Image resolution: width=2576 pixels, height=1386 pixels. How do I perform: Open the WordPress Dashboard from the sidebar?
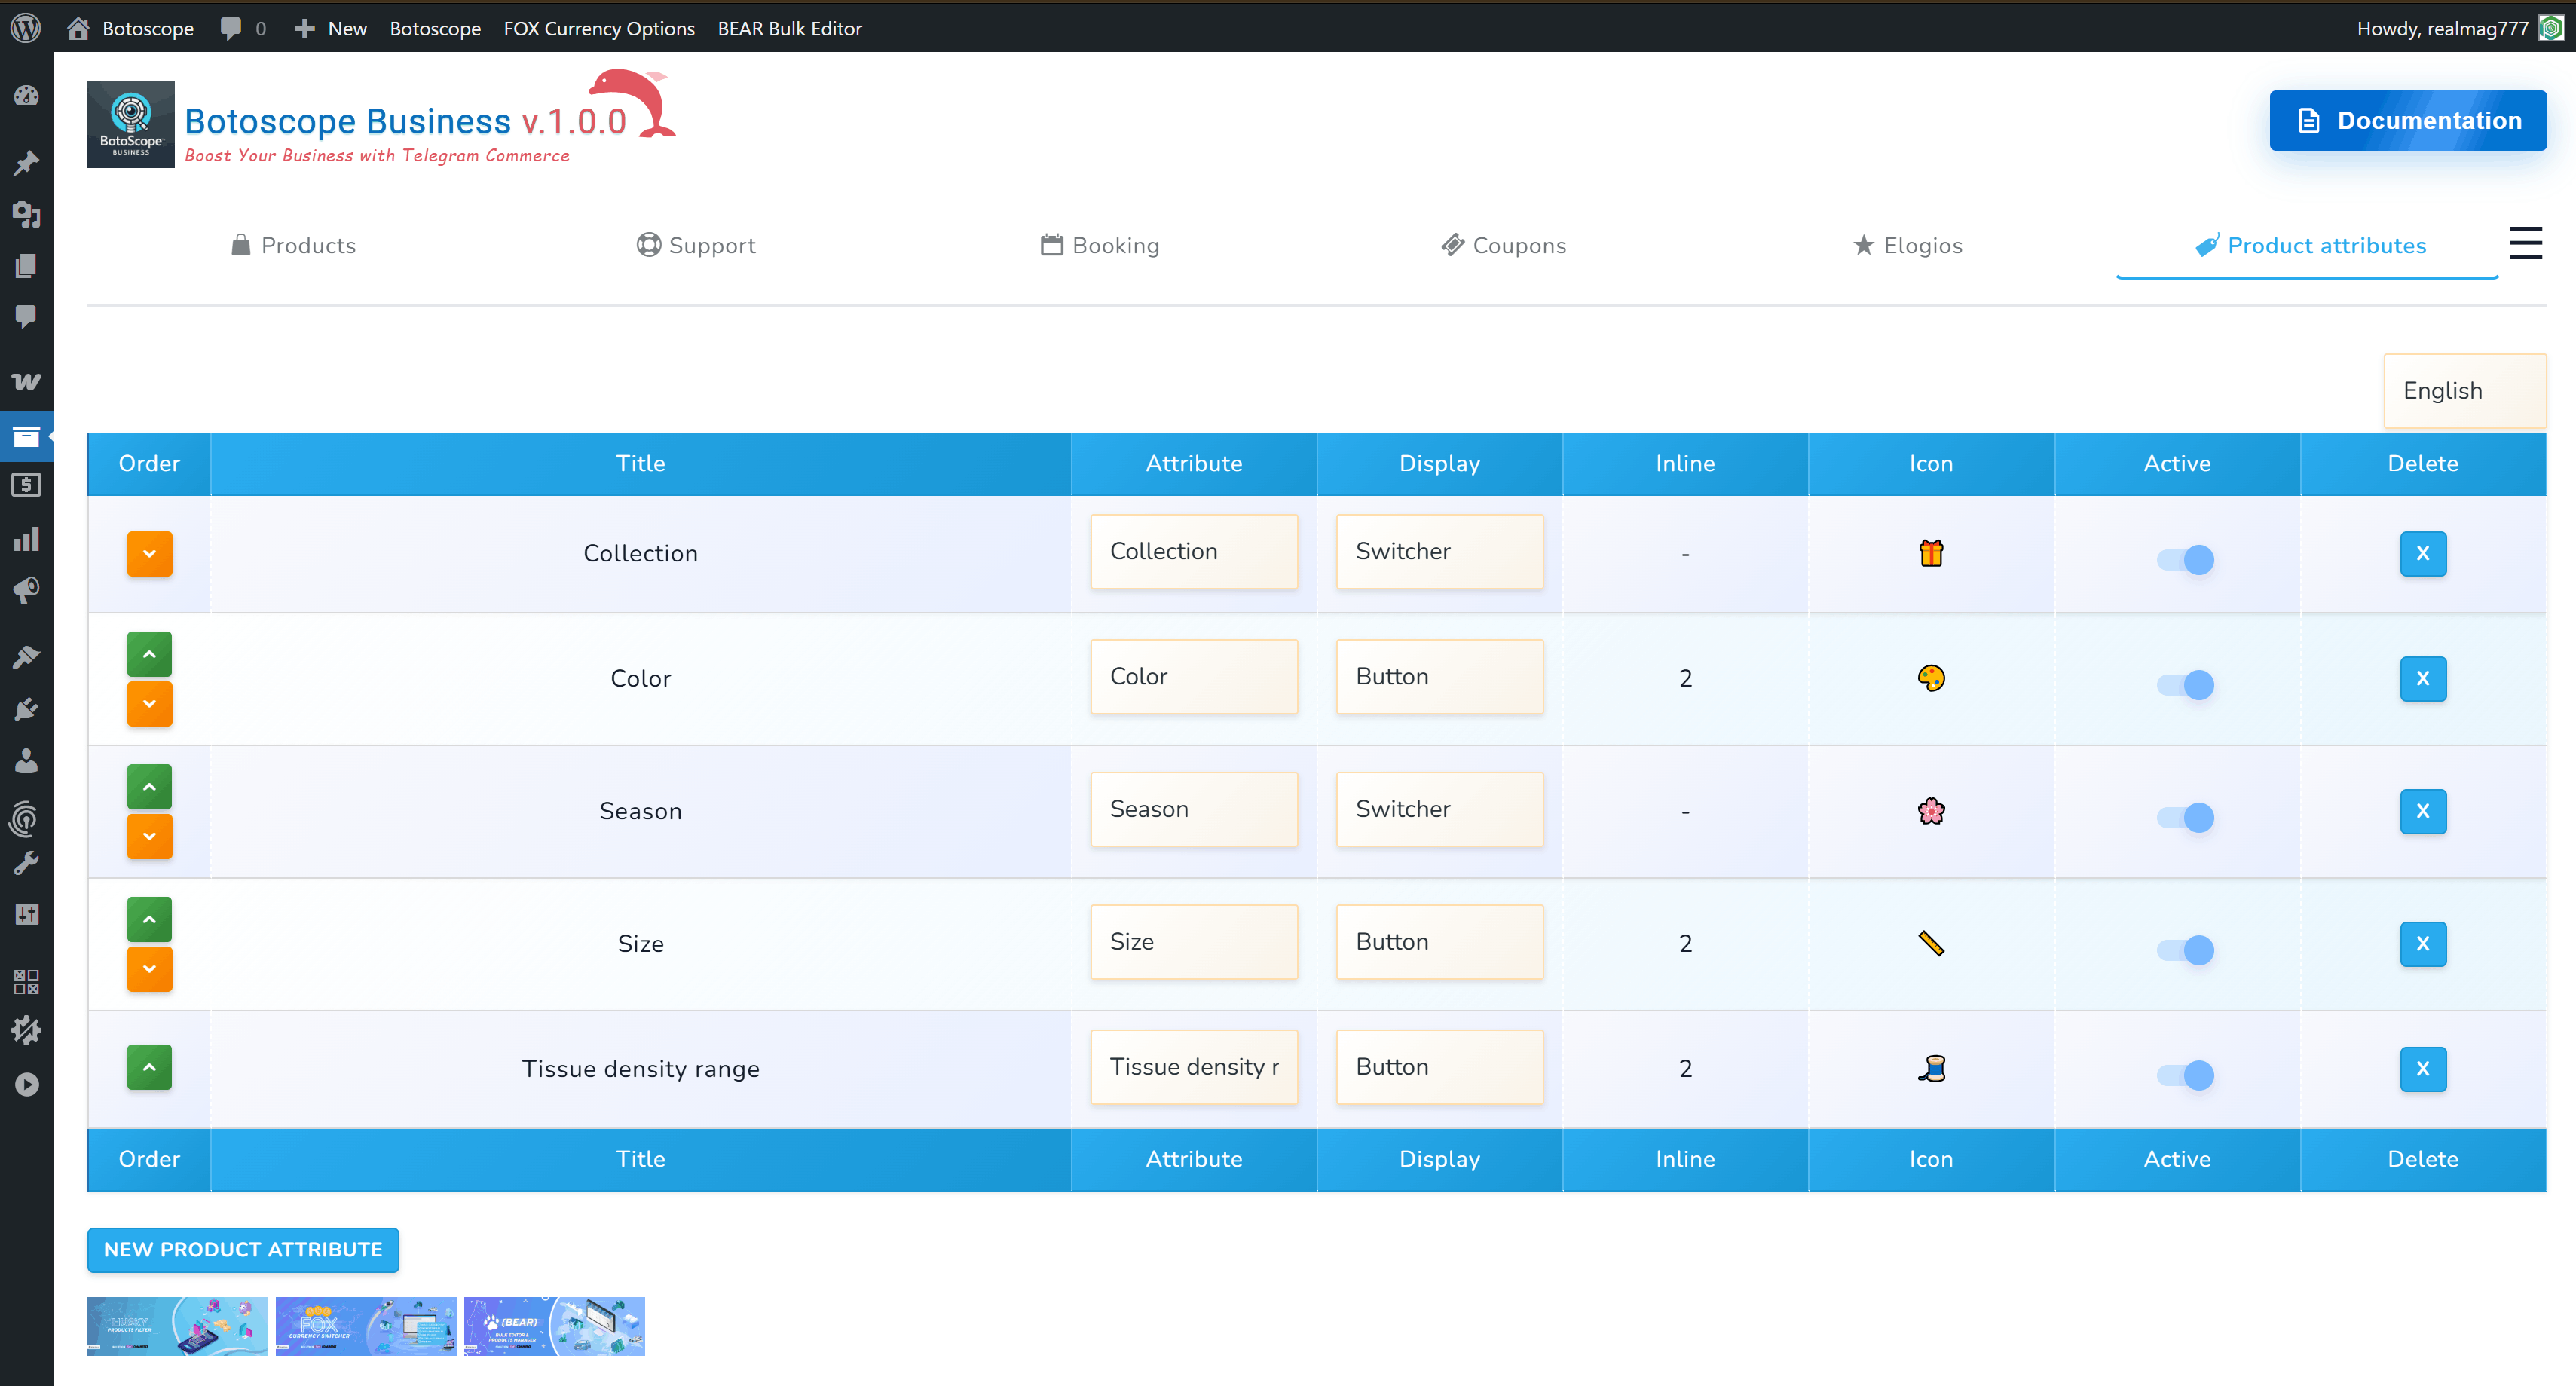coord(27,95)
